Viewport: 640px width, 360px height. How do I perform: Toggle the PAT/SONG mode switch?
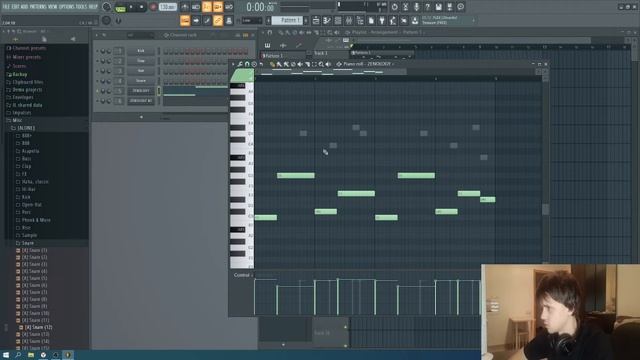(x=121, y=7)
